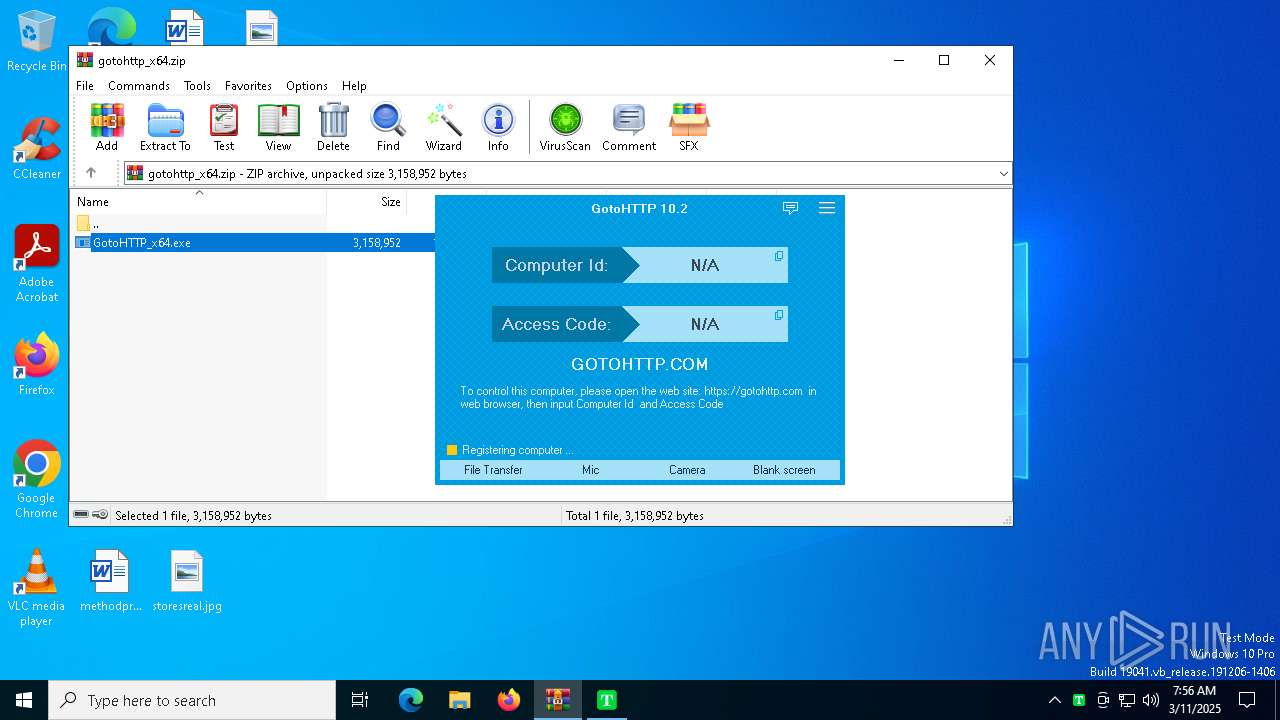Open GotoHTTP chat message icon

pyautogui.click(x=790, y=208)
